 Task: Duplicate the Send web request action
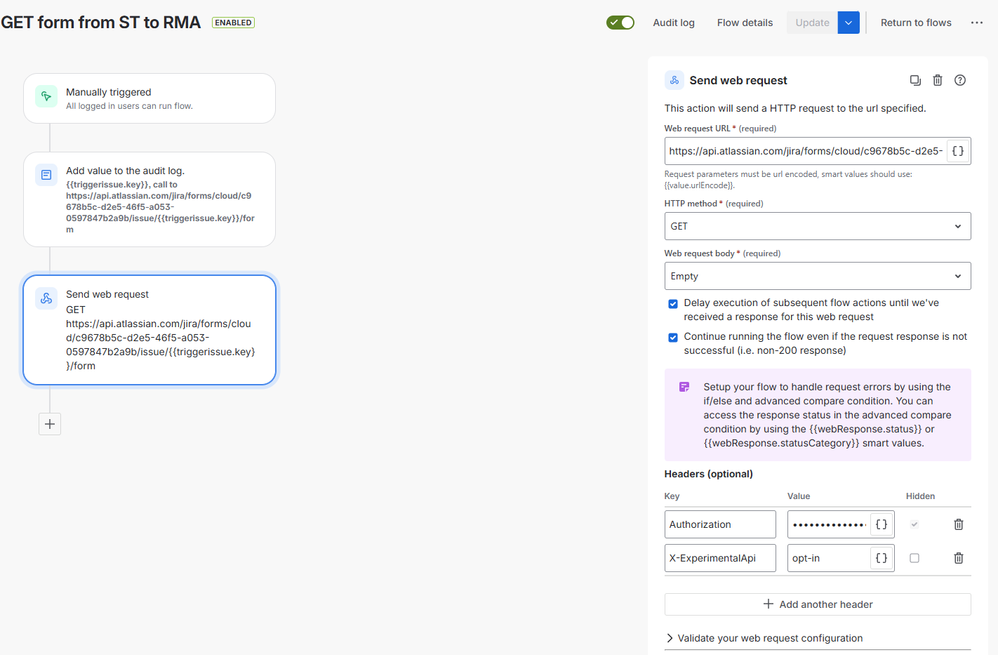pos(915,80)
